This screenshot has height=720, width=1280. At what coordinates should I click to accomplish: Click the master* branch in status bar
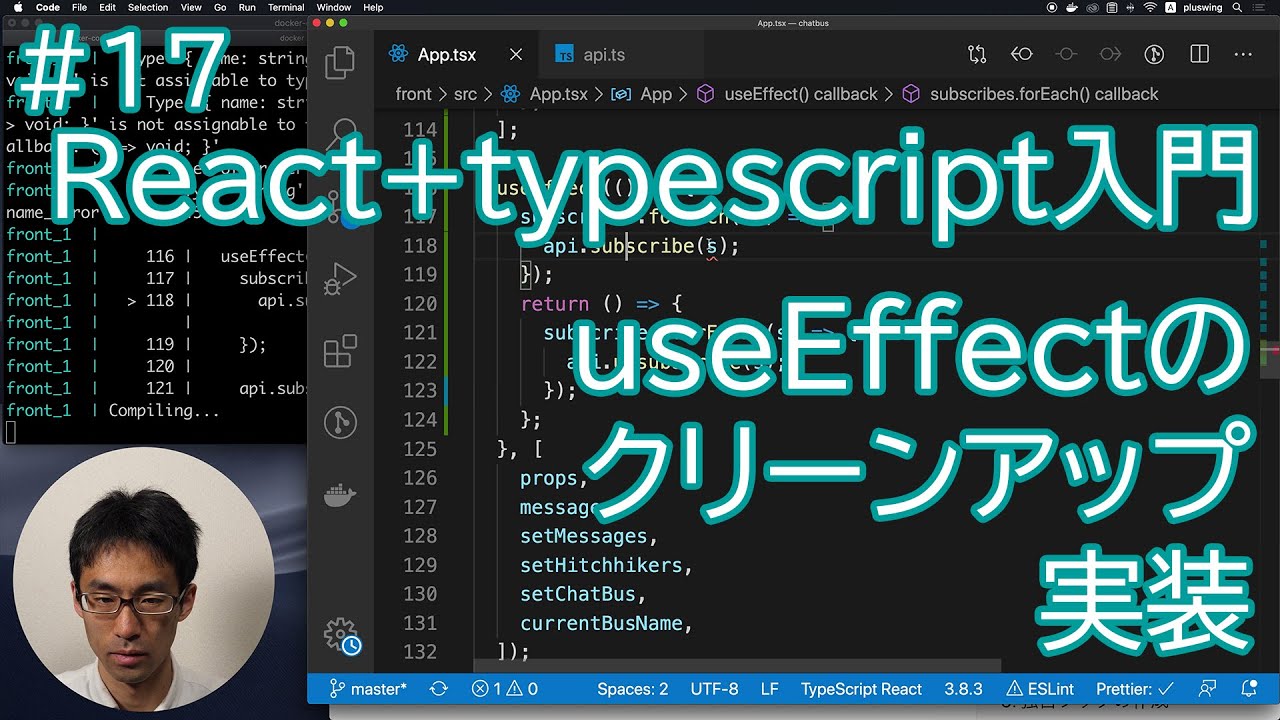[368, 689]
